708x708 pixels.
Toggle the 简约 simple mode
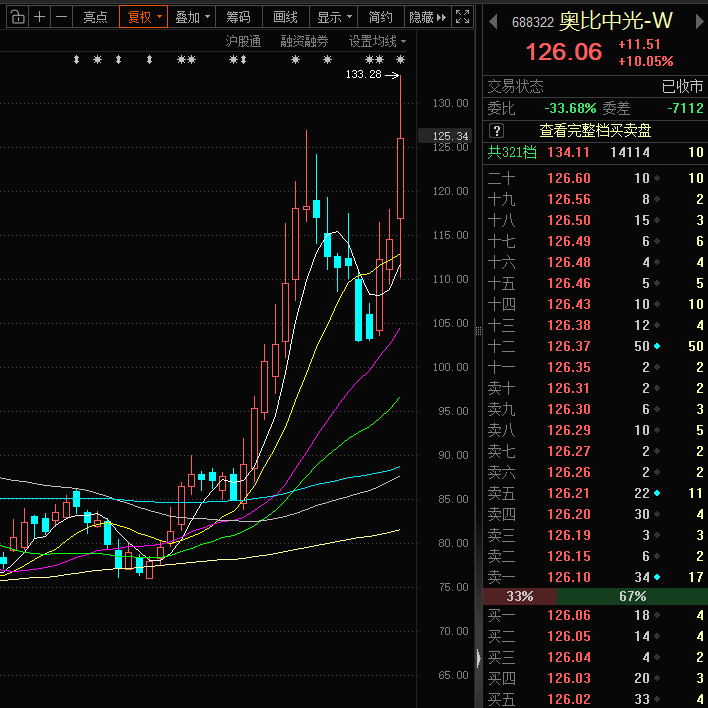[x=380, y=17]
